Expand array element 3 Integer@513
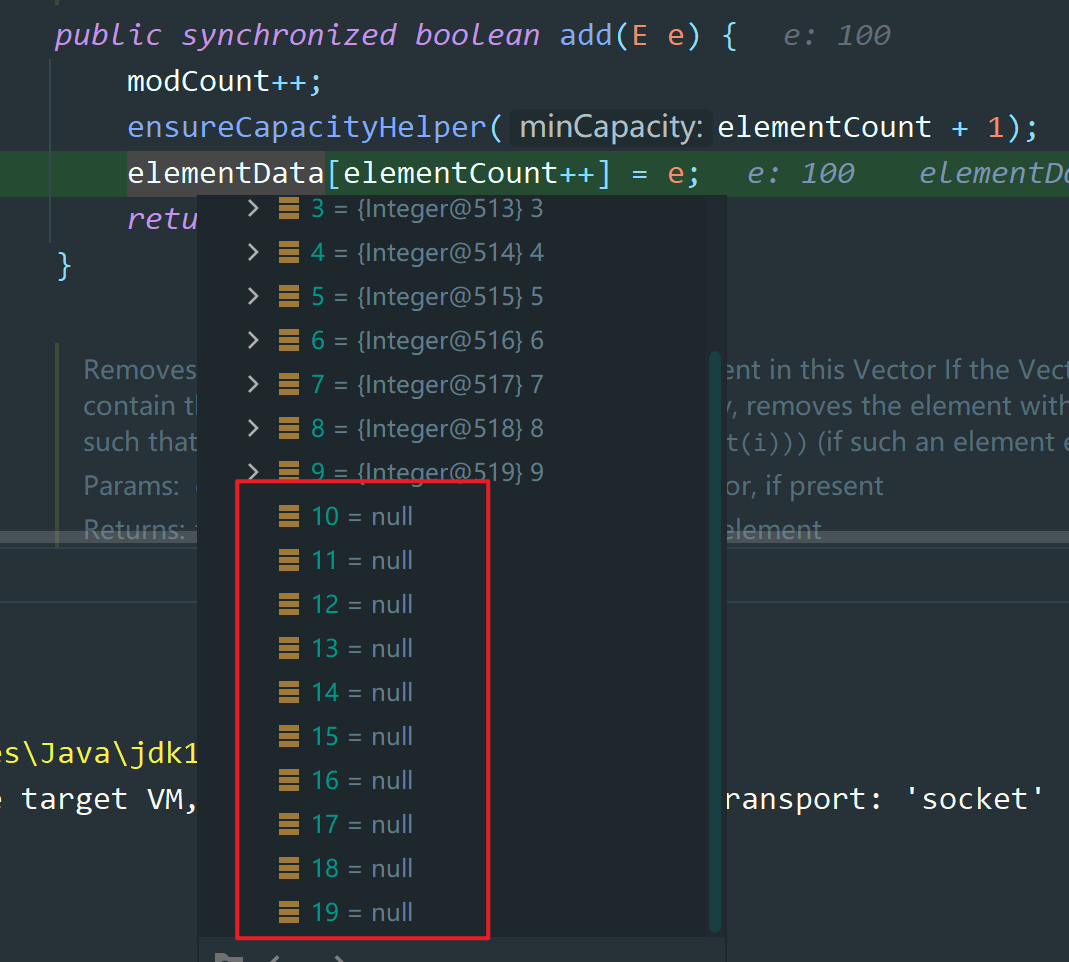Viewport: 1069px width, 962px height. pyautogui.click(x=253, y=209)
